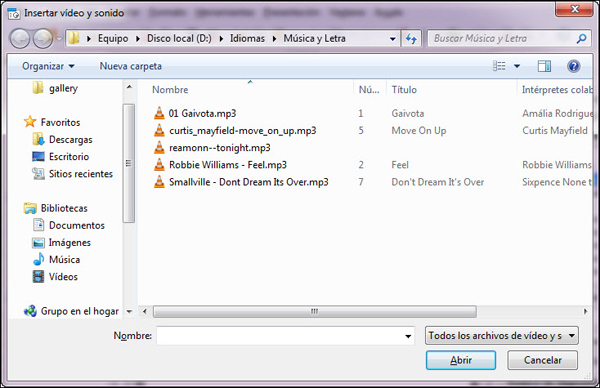Open the recent pages dropdown arrow
The width and height of the screenshot is (600, 388).
pyautogui.click(x=59, y=39)
